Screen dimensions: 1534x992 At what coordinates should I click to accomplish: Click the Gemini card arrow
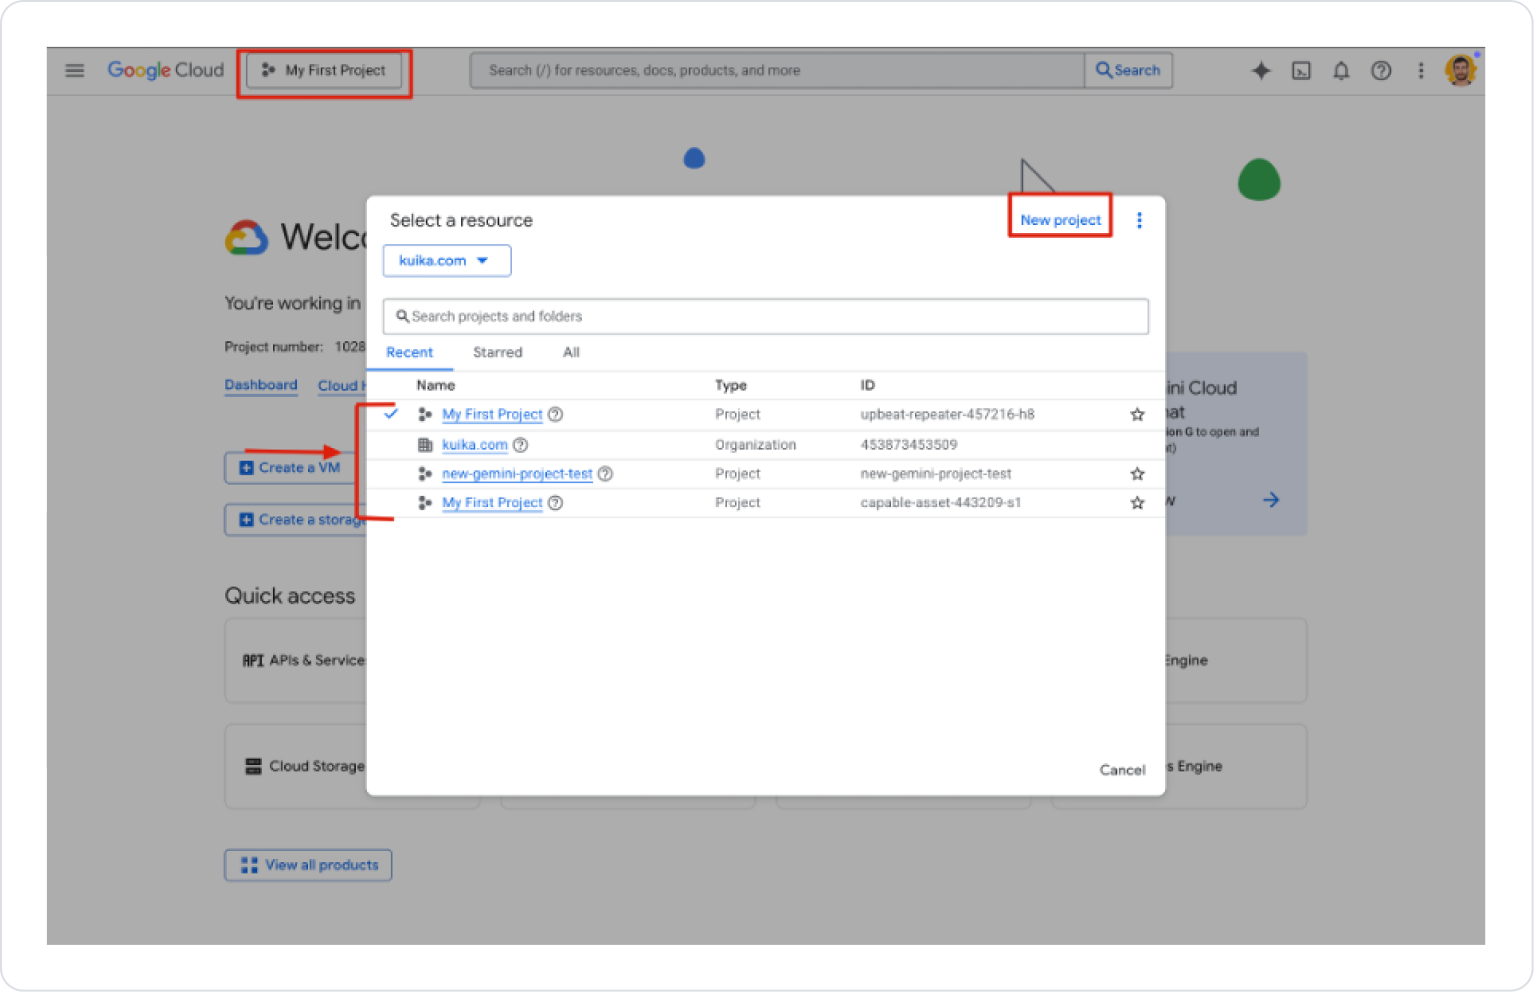1271,500
